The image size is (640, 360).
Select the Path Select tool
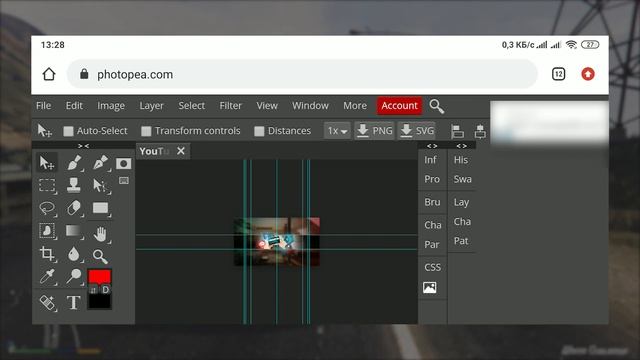[100, 185]
